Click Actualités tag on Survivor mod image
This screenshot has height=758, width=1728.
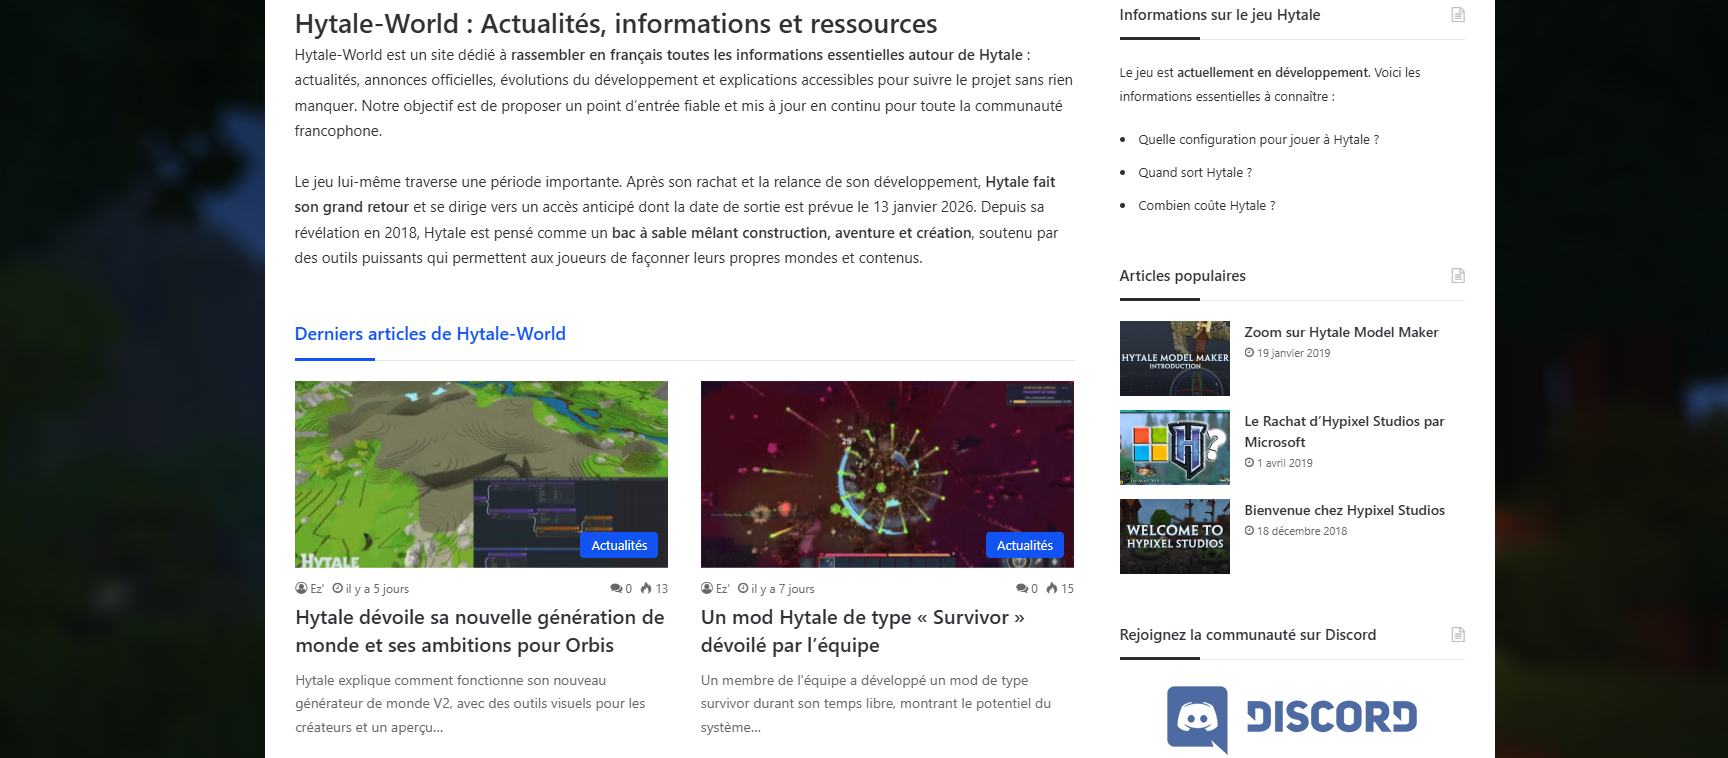(1024, 546)
